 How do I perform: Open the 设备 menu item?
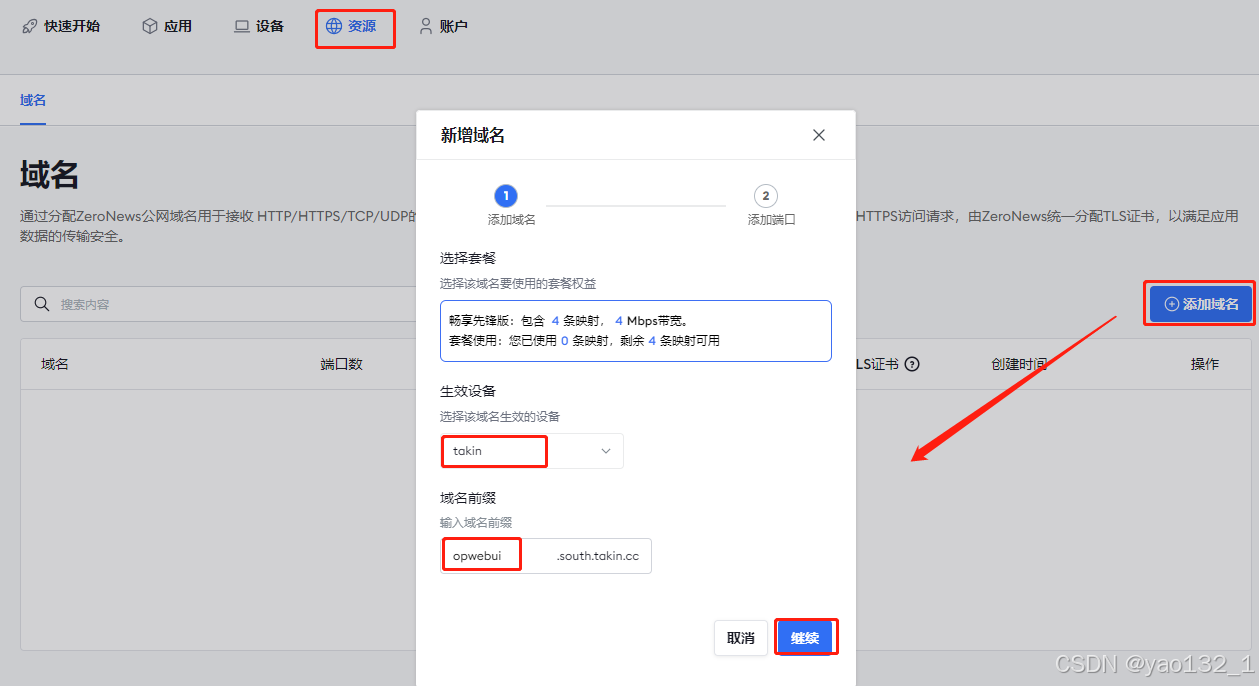(x=259, y=26)
